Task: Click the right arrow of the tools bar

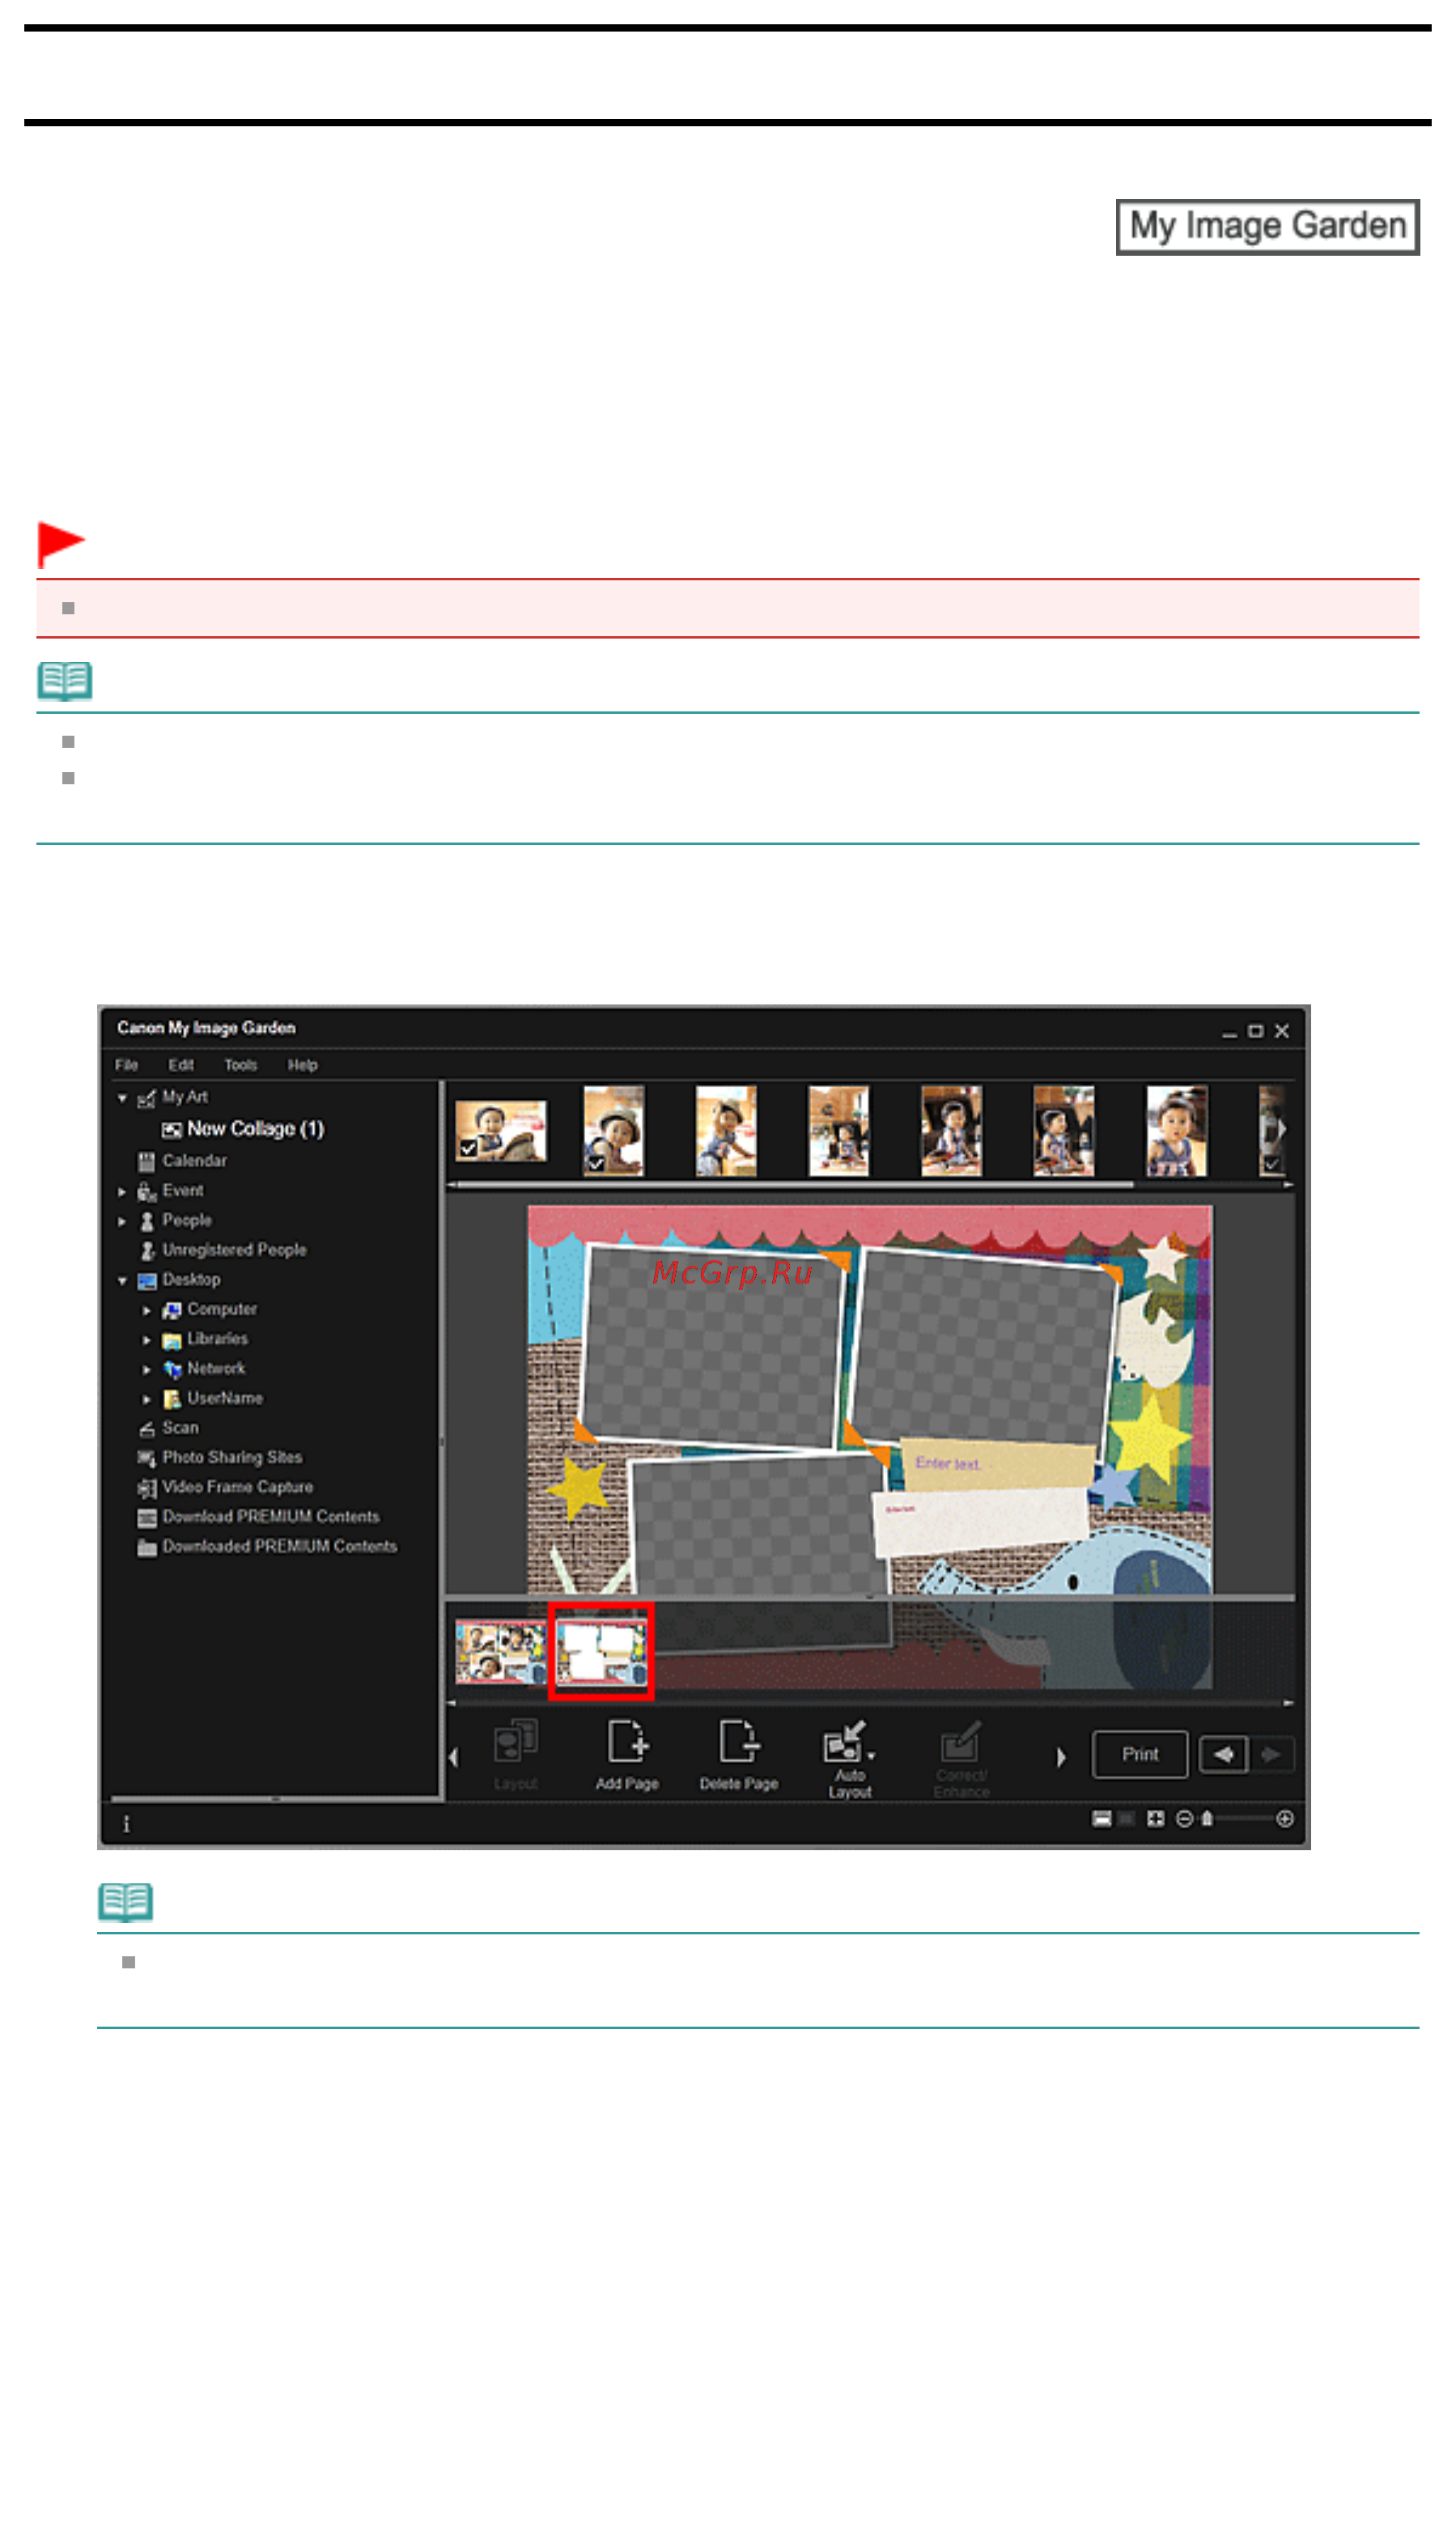Action: [1061, 1758]
